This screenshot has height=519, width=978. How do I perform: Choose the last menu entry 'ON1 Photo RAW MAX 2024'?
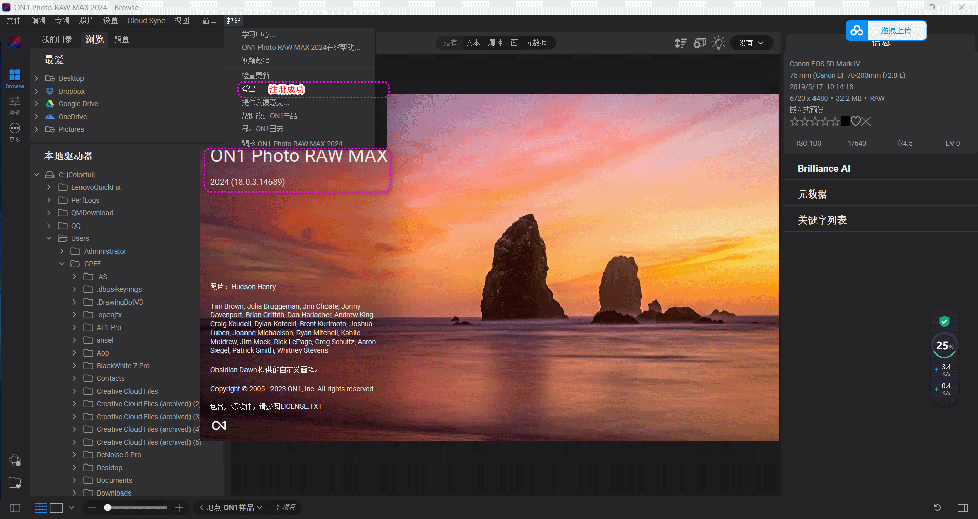click(292, 143)
